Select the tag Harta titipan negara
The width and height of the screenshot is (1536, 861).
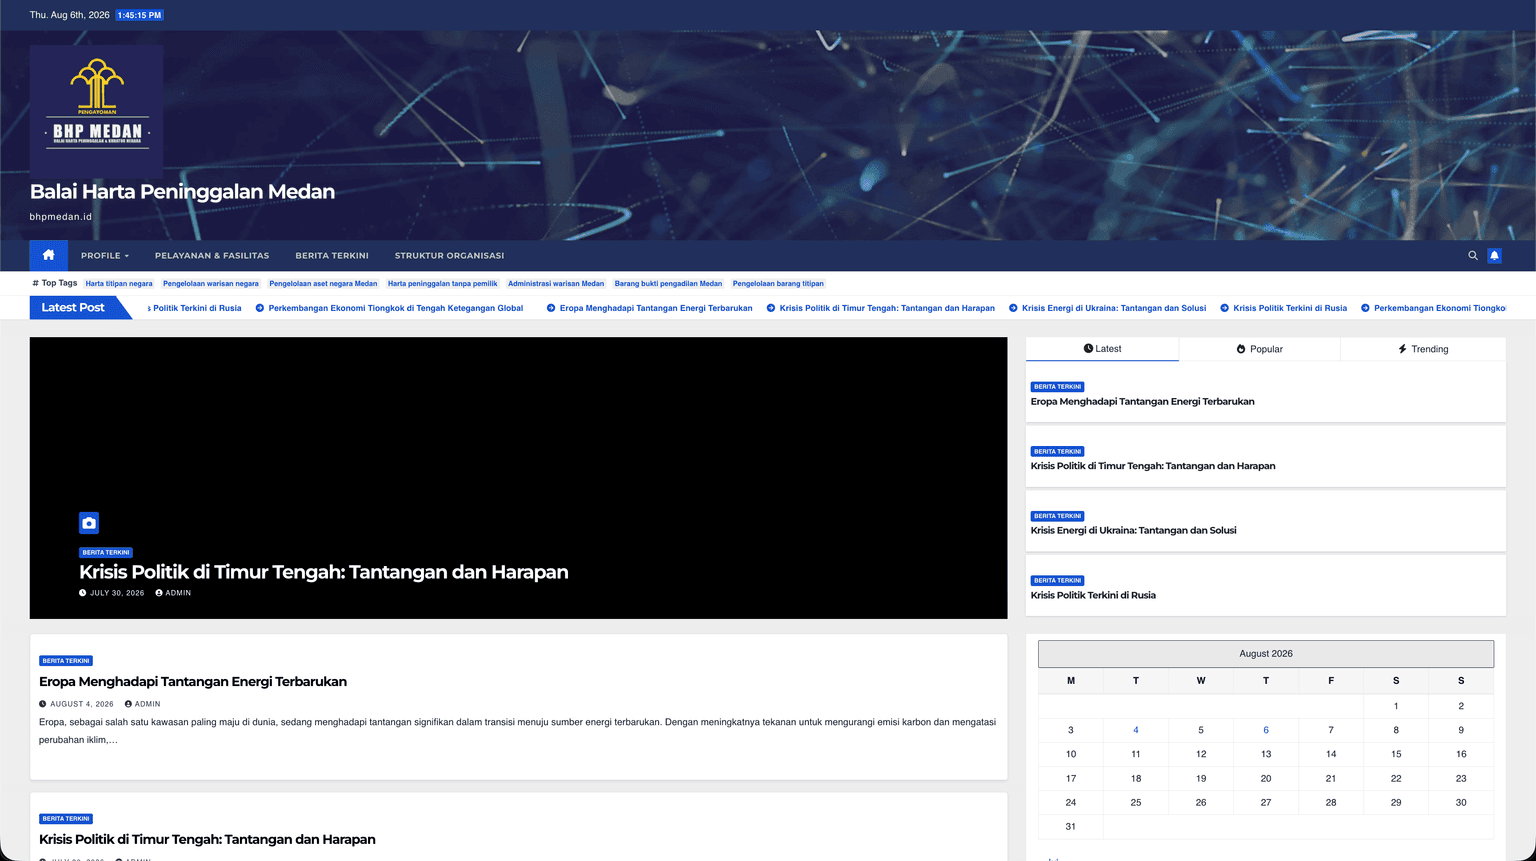(x=119, y=284)
